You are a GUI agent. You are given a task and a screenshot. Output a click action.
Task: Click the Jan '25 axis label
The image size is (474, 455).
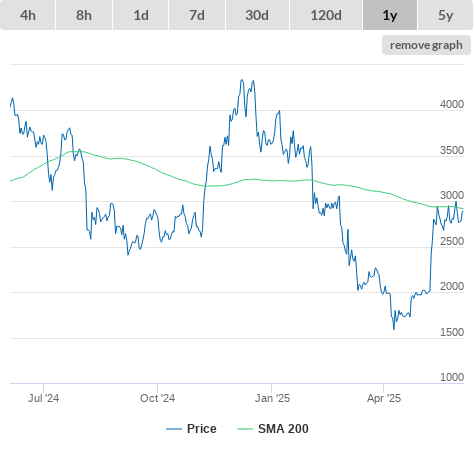click(272, 398)
